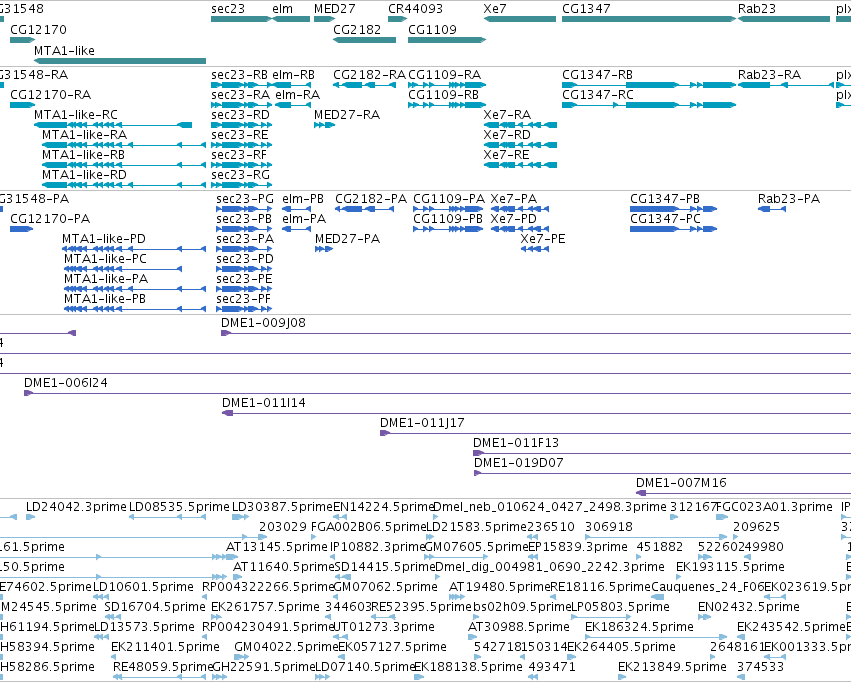Select BAC clone DME1-006I24
Screen dimensions: 851x682
click(x=437, y=393)
